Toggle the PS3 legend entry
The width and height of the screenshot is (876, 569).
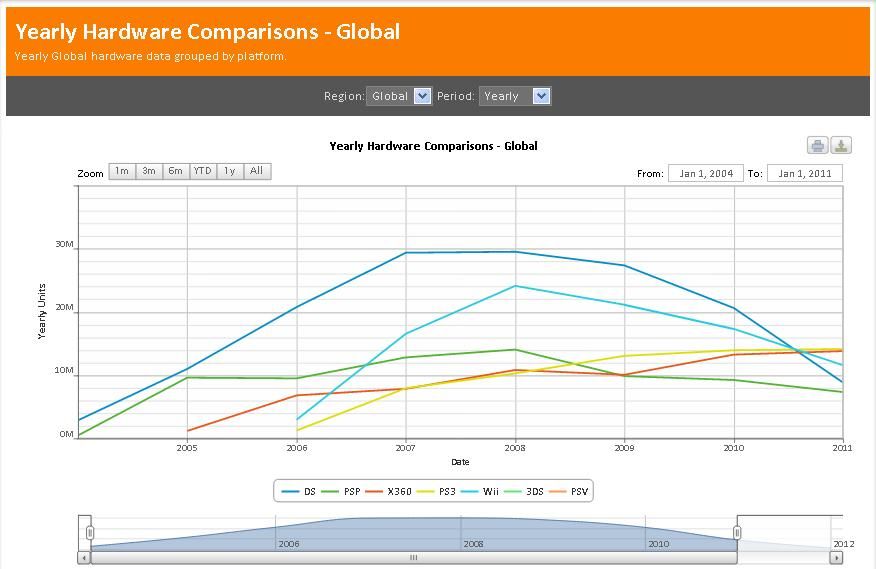438,491
